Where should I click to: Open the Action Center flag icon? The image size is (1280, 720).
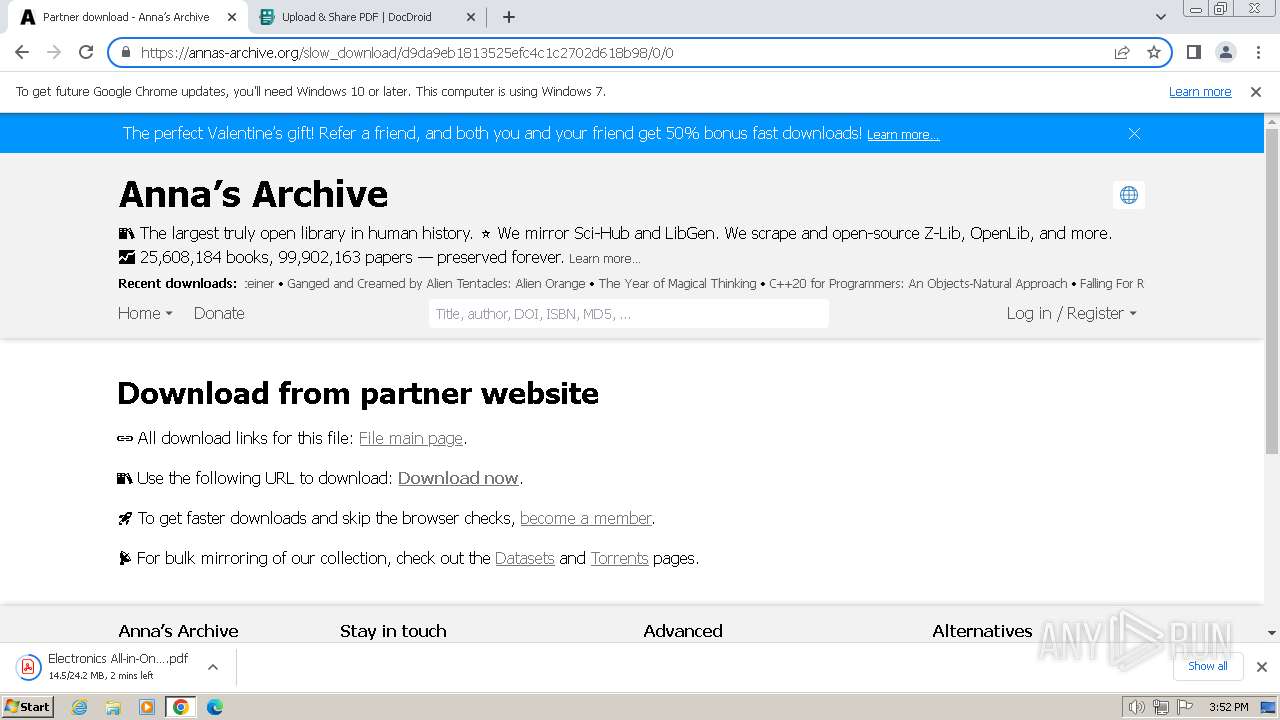pos(1183,707)
